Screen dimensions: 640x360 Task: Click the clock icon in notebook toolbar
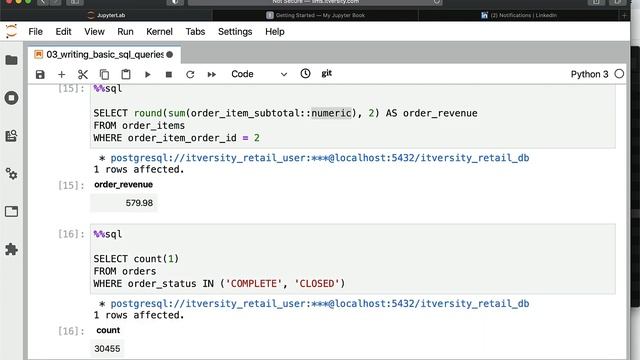[305, 73]
